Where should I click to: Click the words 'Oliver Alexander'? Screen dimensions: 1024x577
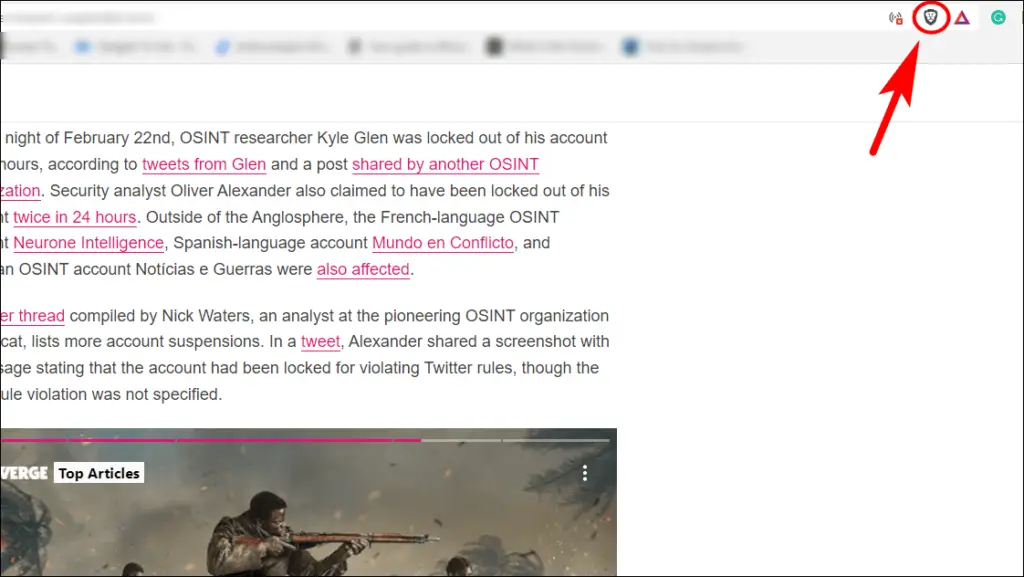pyautogui.click(x=231, y=191)
